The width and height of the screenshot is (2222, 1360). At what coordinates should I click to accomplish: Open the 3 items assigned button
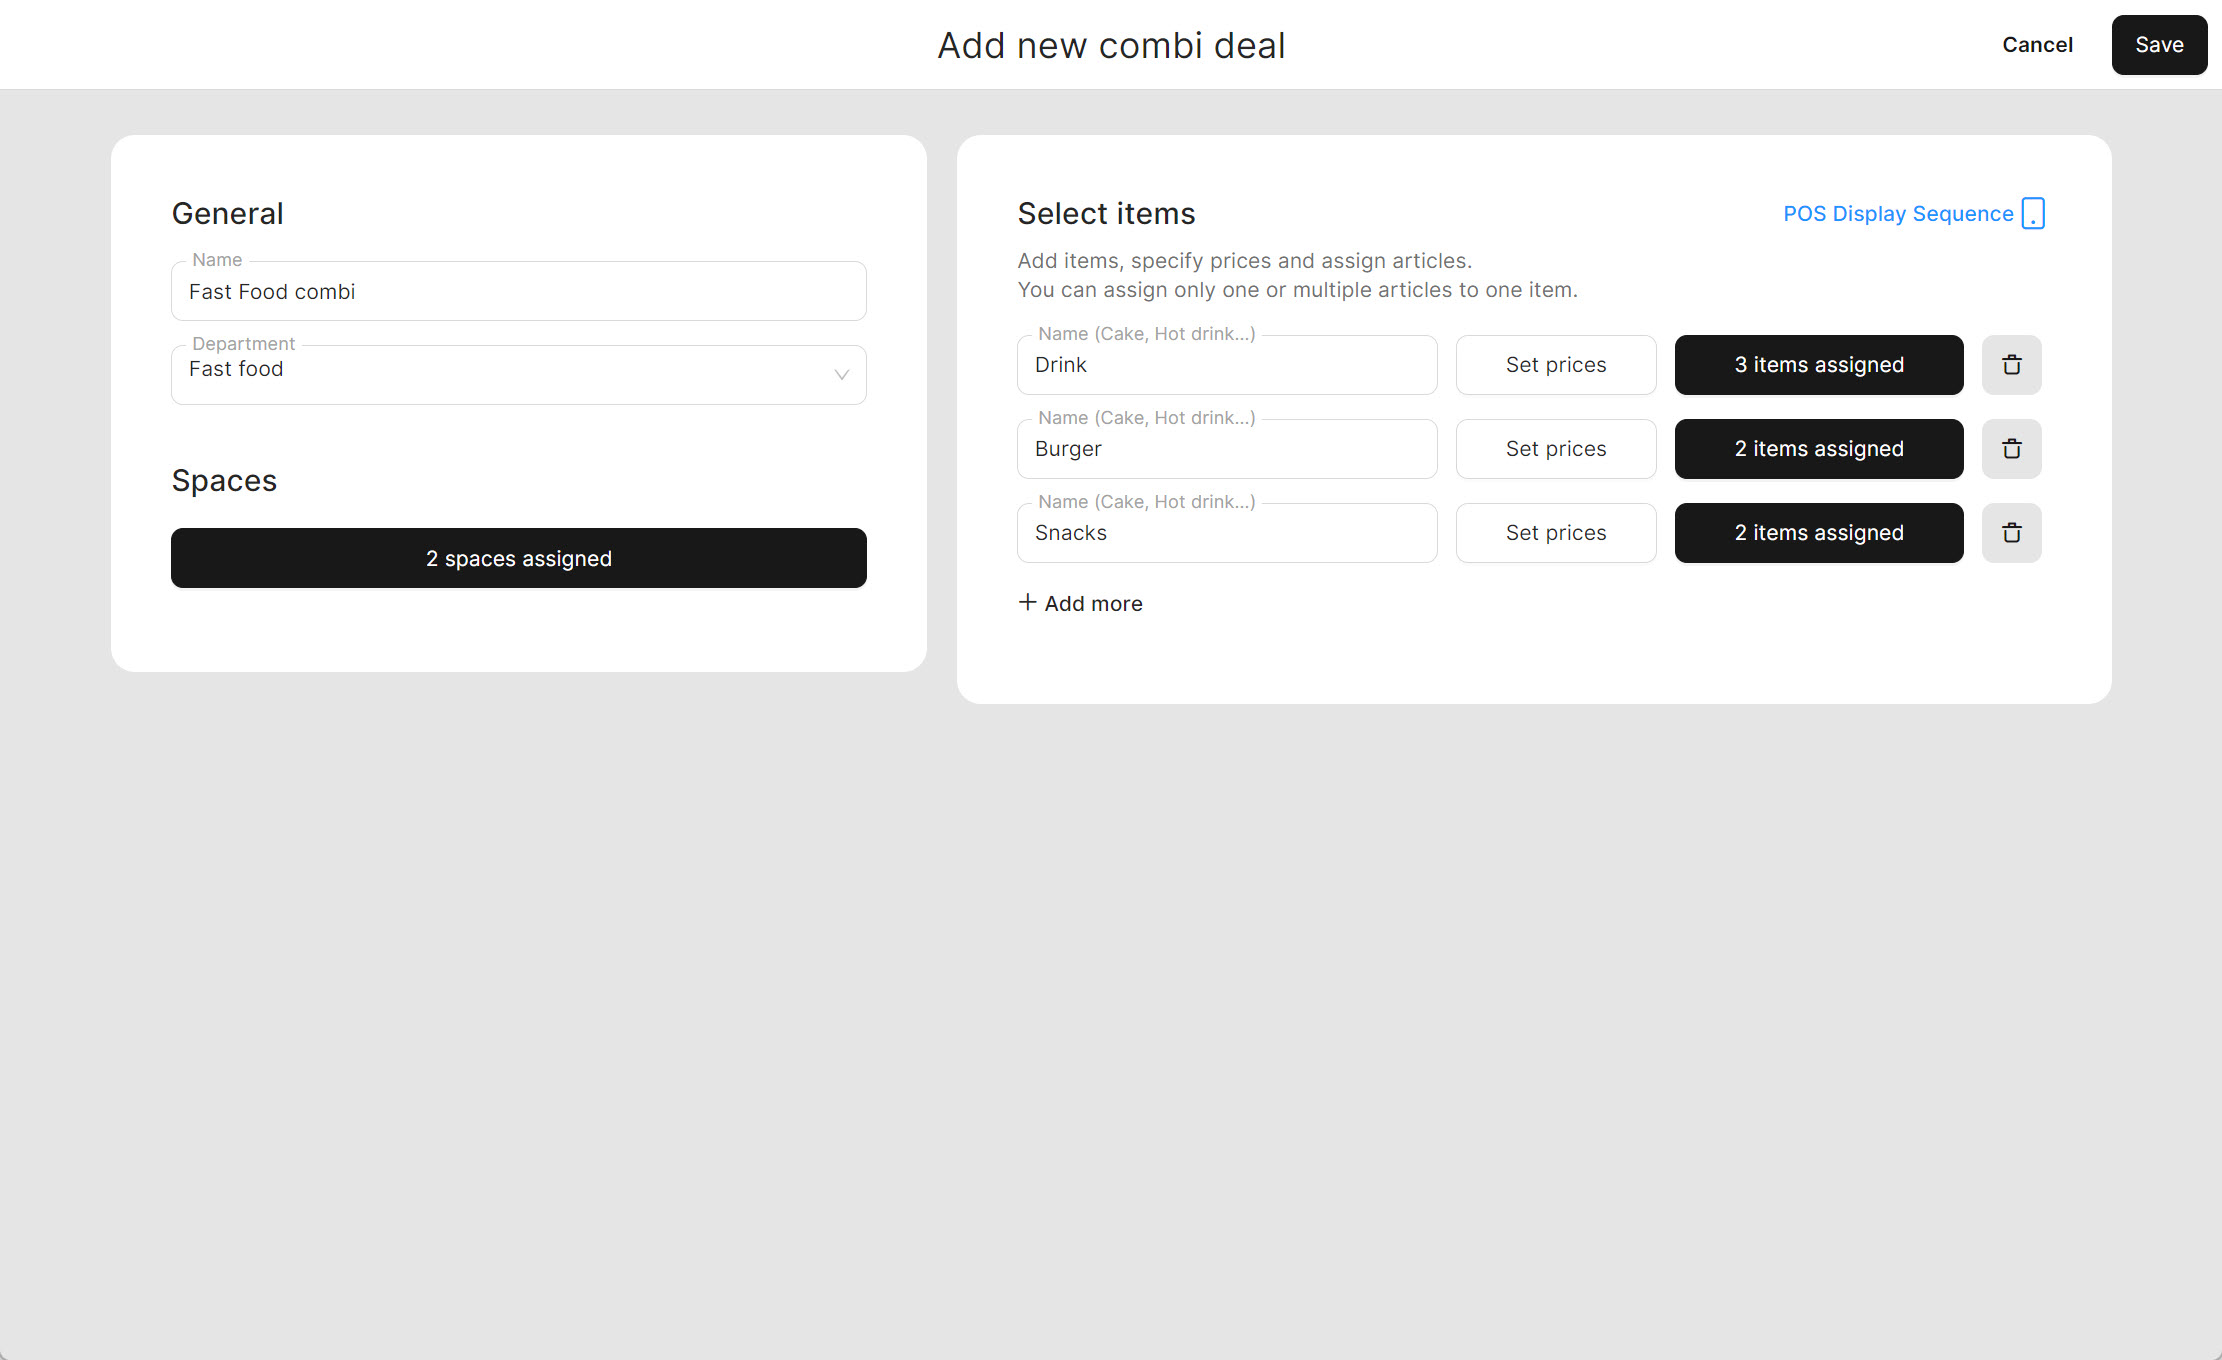click(x=1818, y=365)
